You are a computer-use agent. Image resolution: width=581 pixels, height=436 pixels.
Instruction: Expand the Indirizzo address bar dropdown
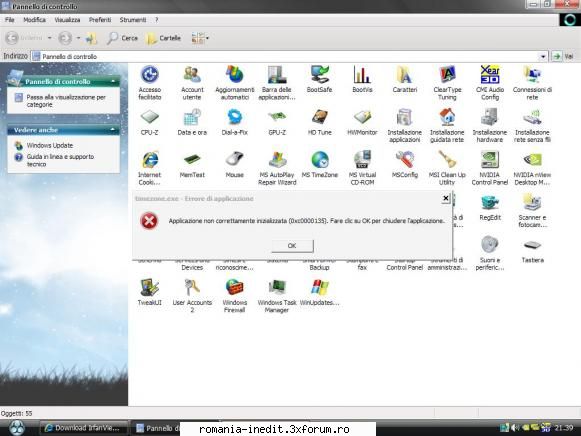click(543, 57)
